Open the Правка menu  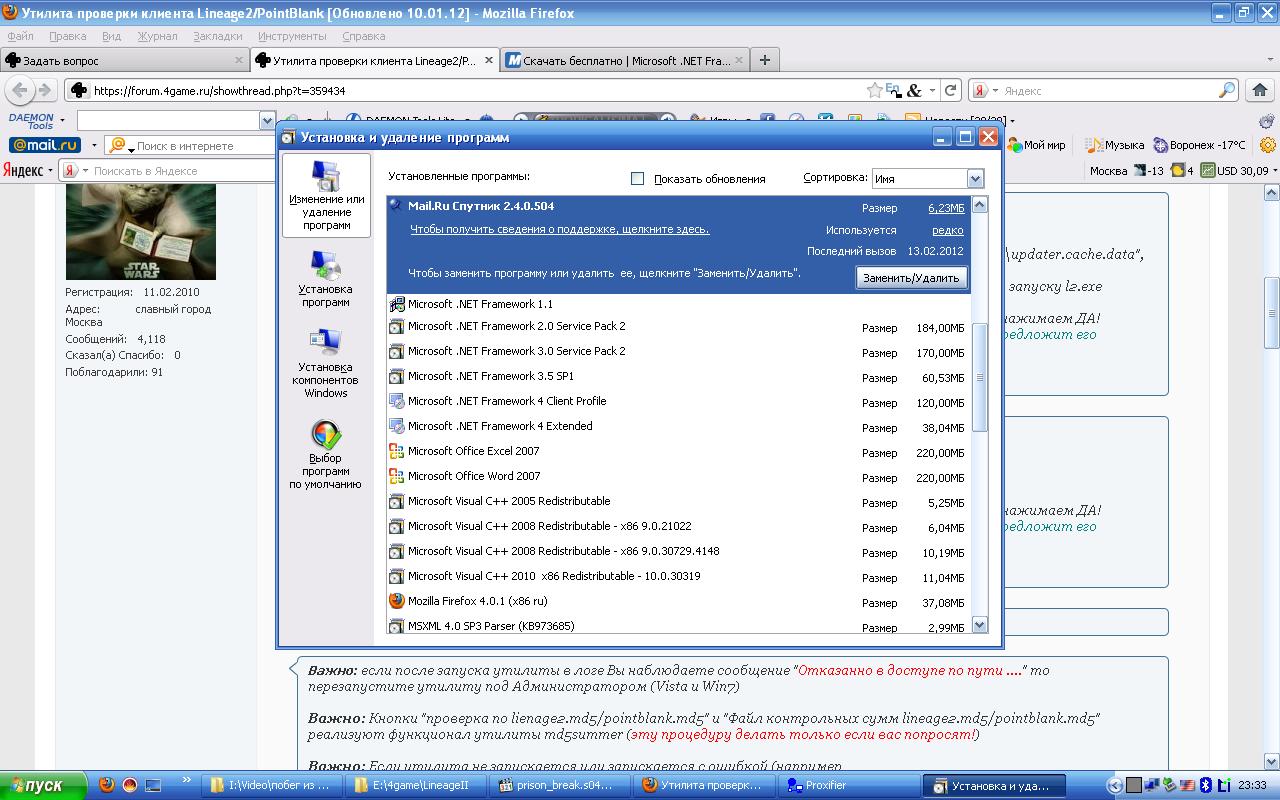[67, 36]
